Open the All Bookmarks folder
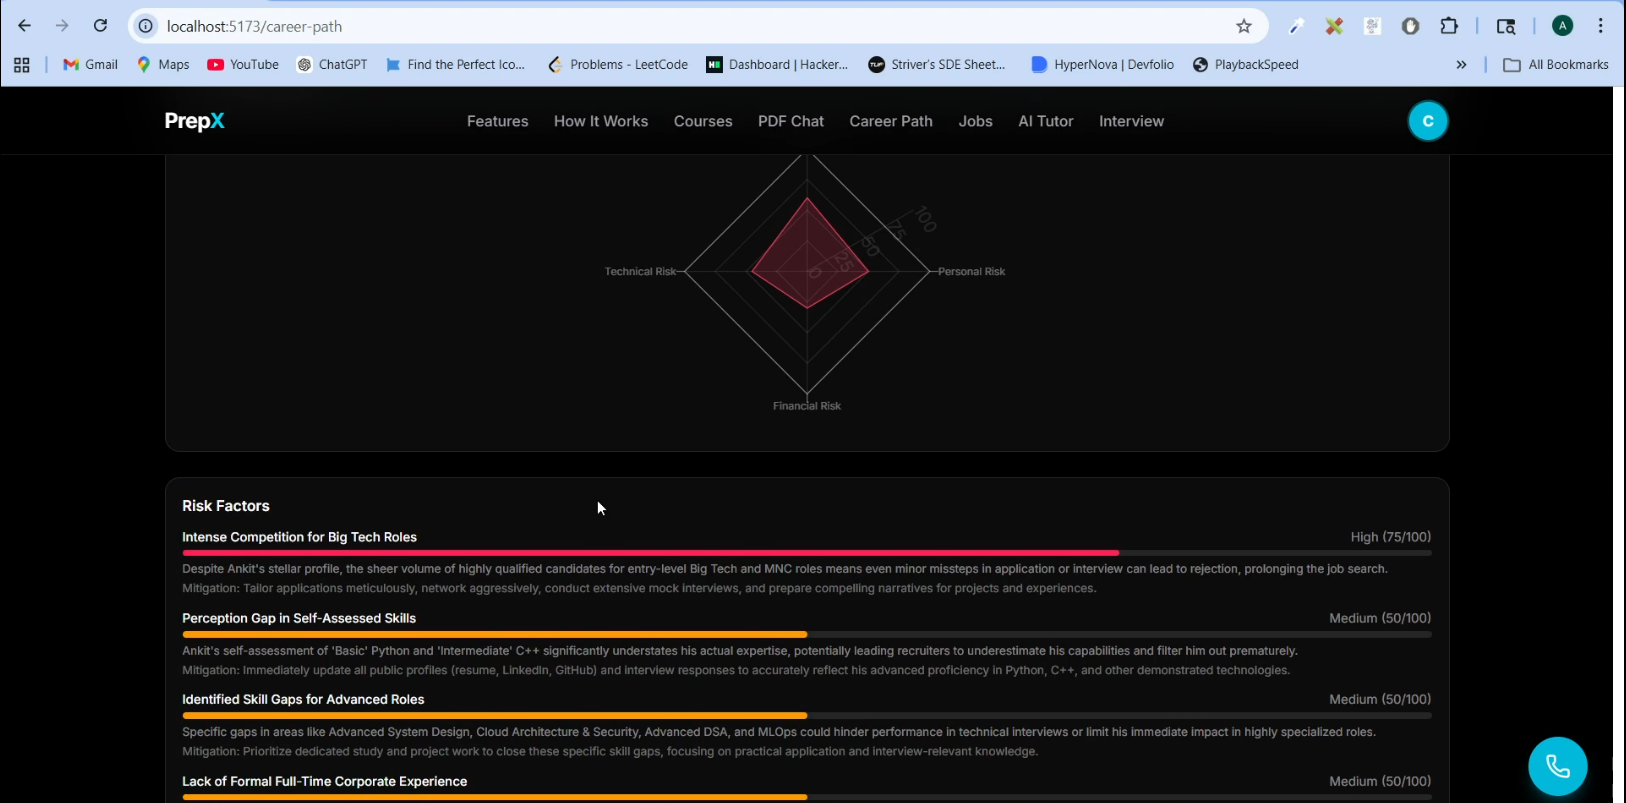Screen dimensions: 1626x803 point(1556,65)
